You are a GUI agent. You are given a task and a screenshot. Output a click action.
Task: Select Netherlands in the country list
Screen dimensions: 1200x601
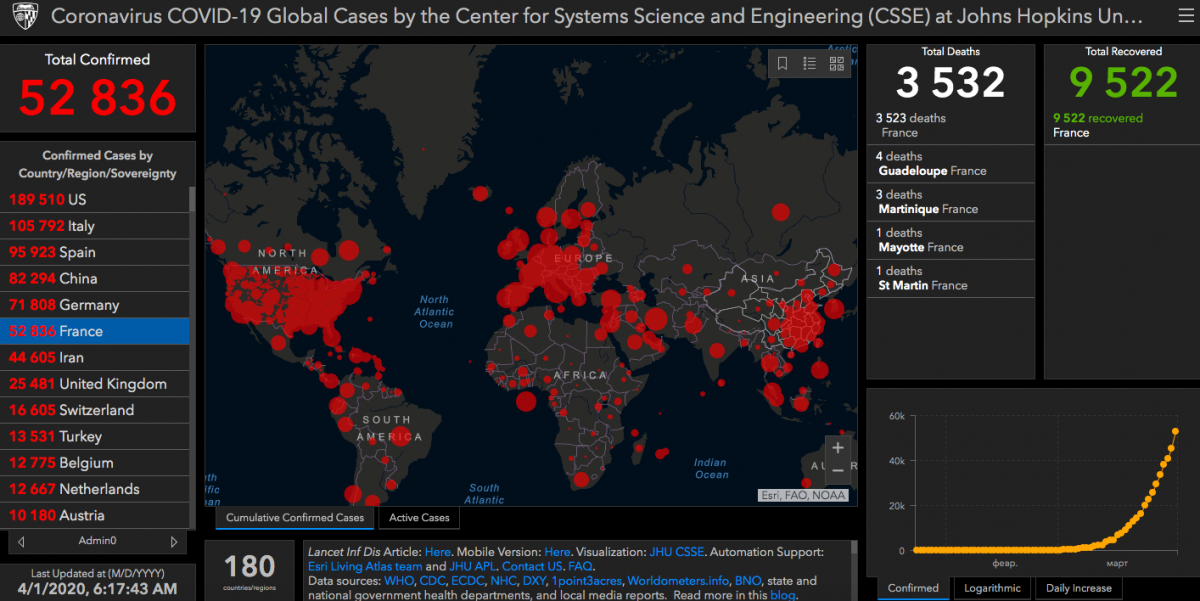pos(95,489)
